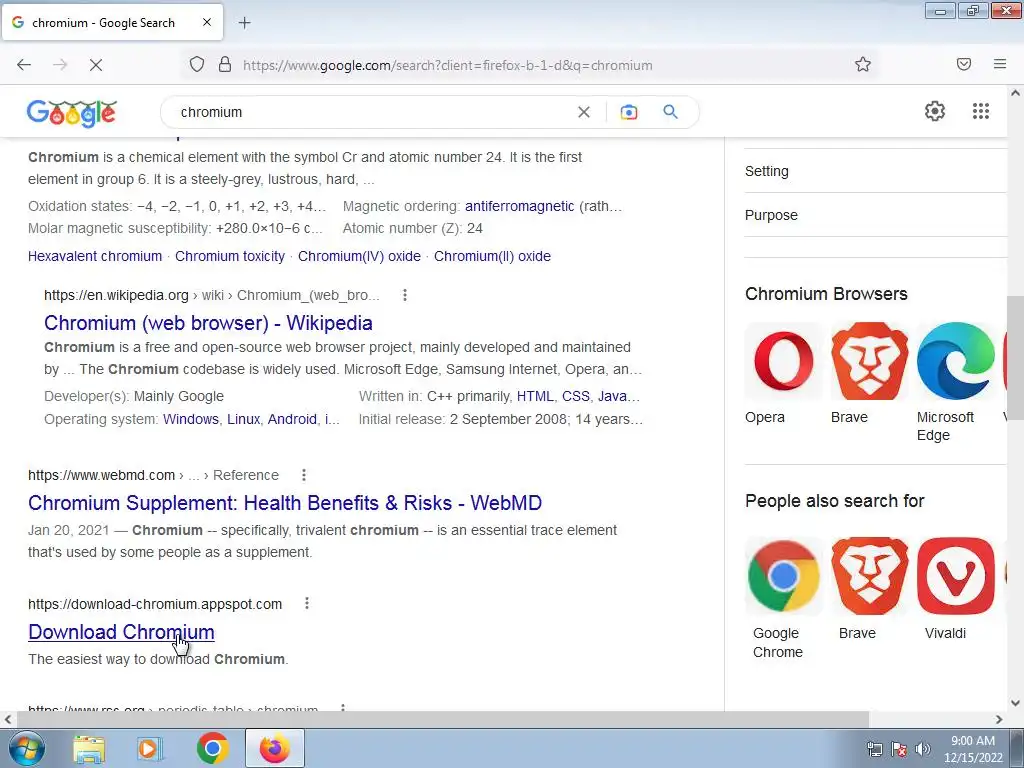The height and width of the screenshot is (768, 1024).
Task: Open a new tab with plus button
Action: click(x=244, y=23)
